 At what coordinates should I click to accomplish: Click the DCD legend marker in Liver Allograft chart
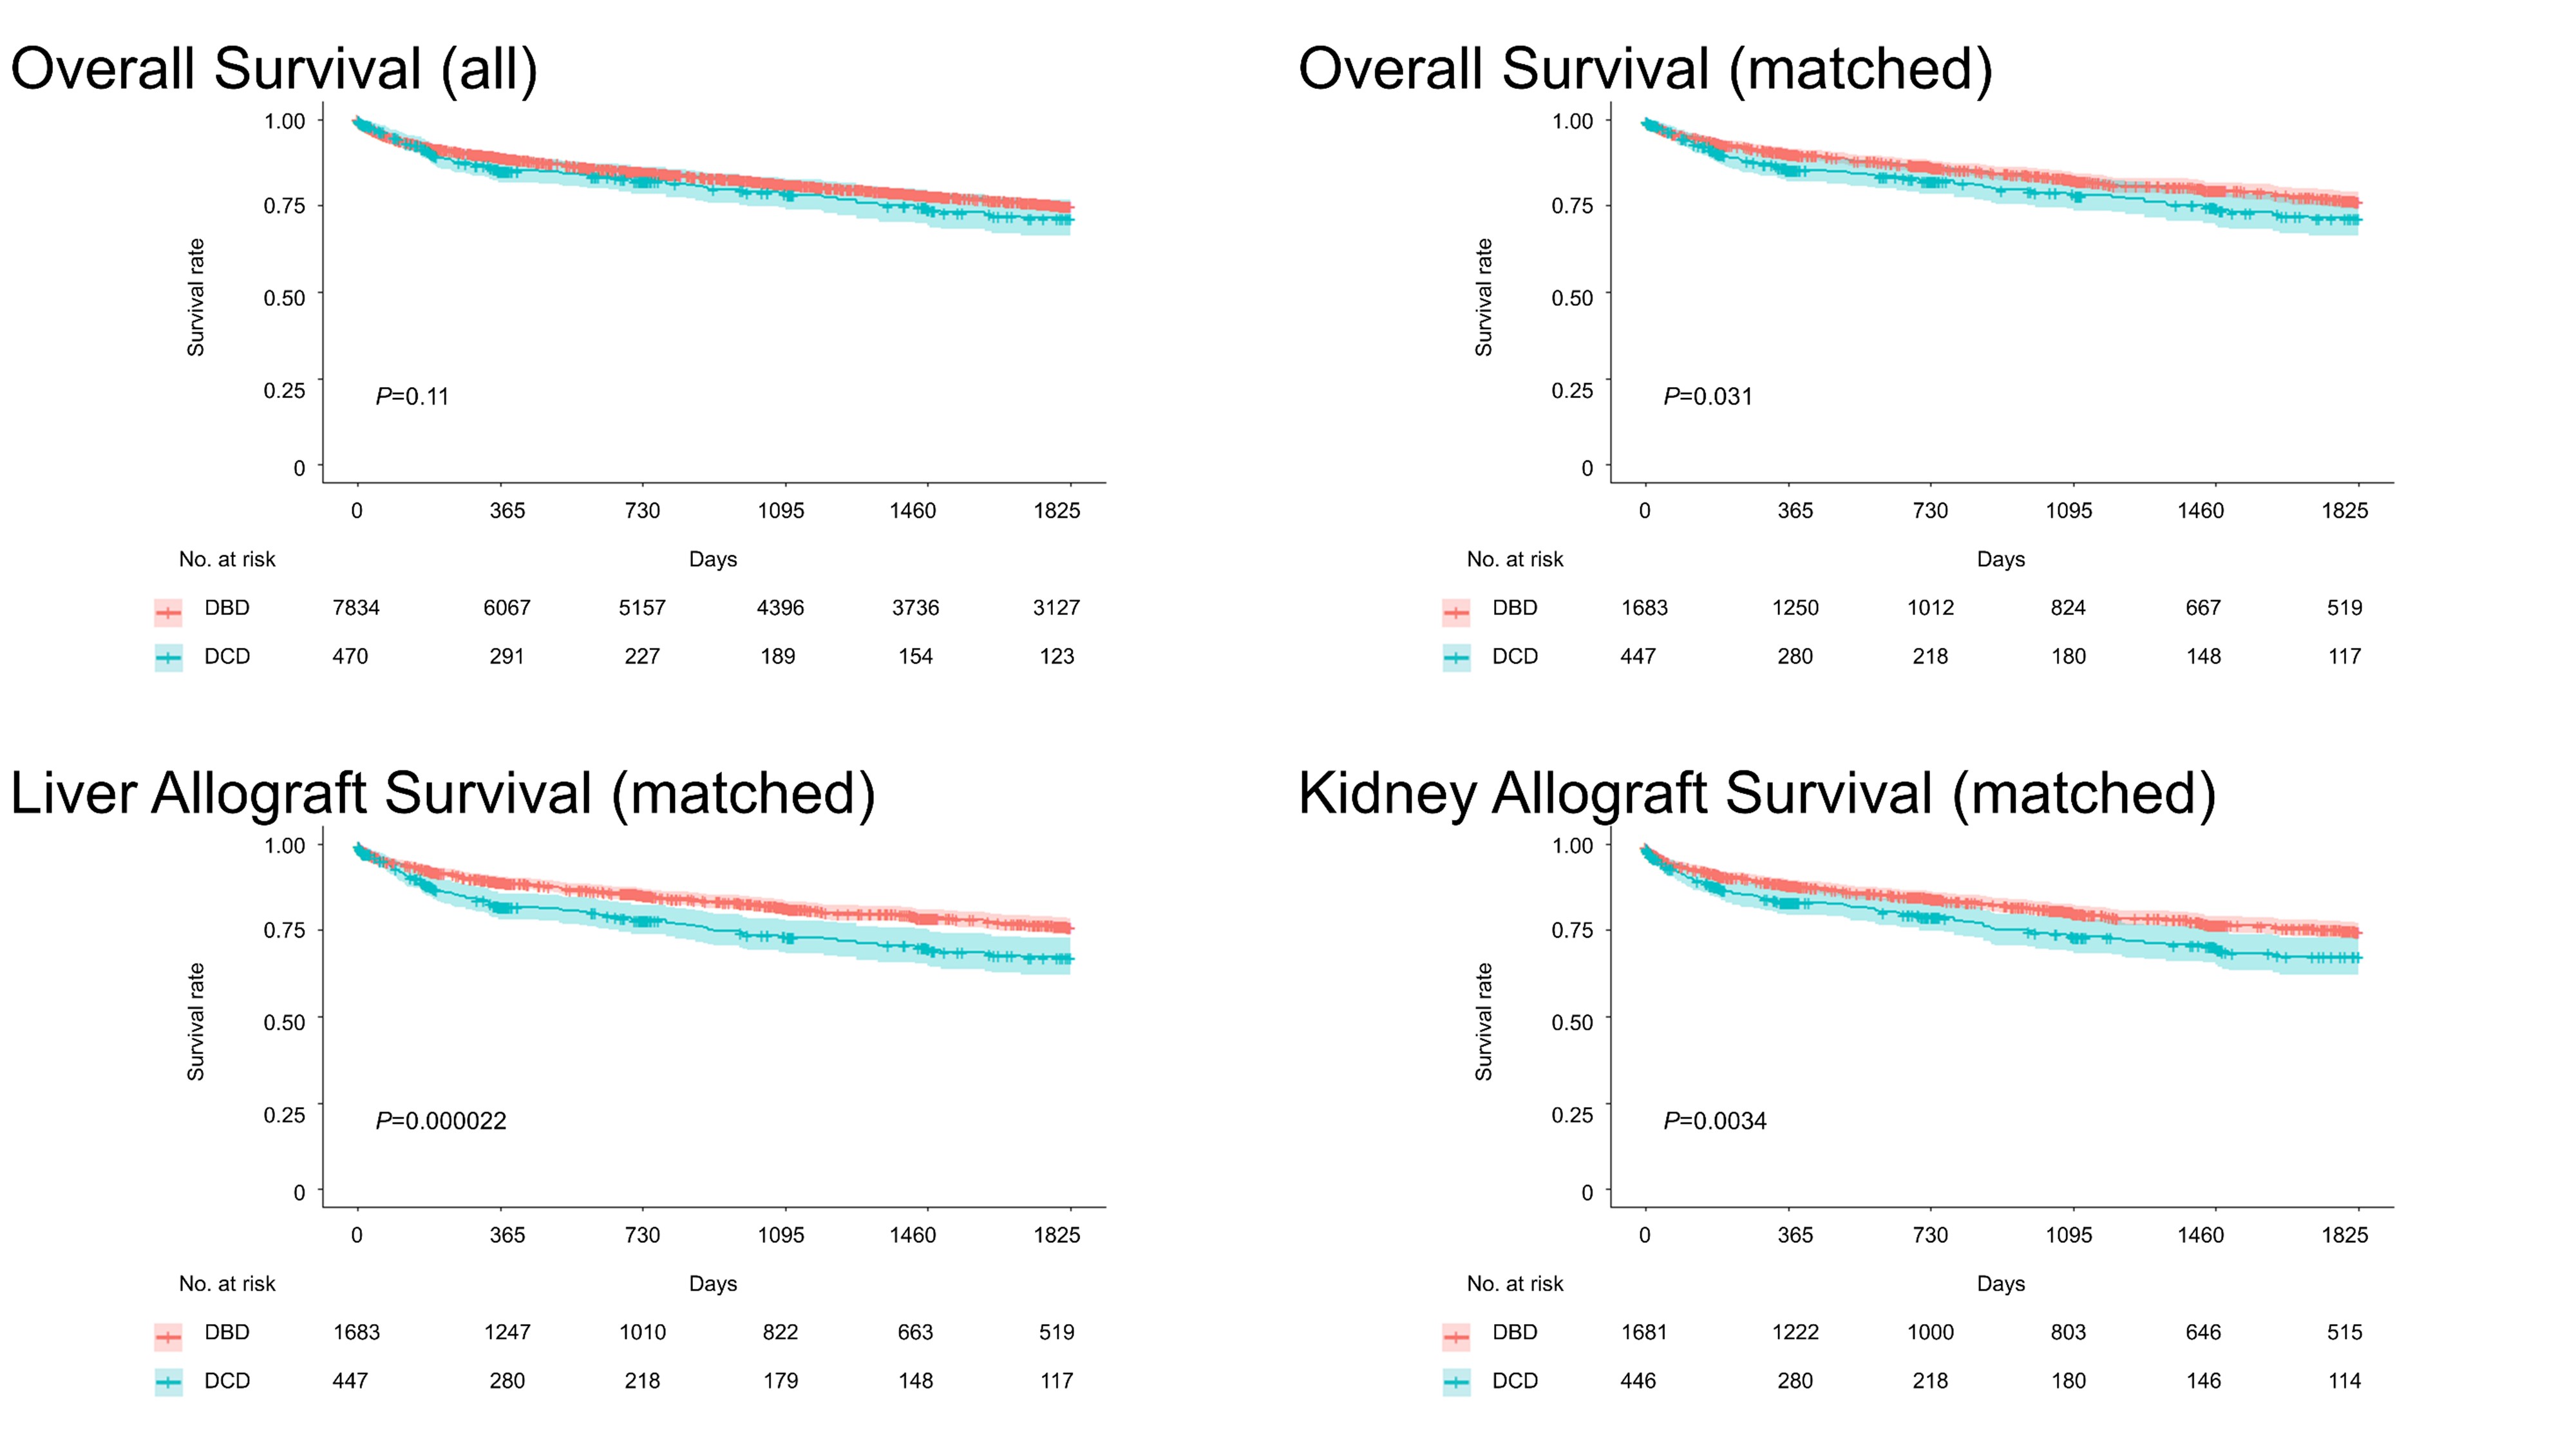[x=168, y=1383]
